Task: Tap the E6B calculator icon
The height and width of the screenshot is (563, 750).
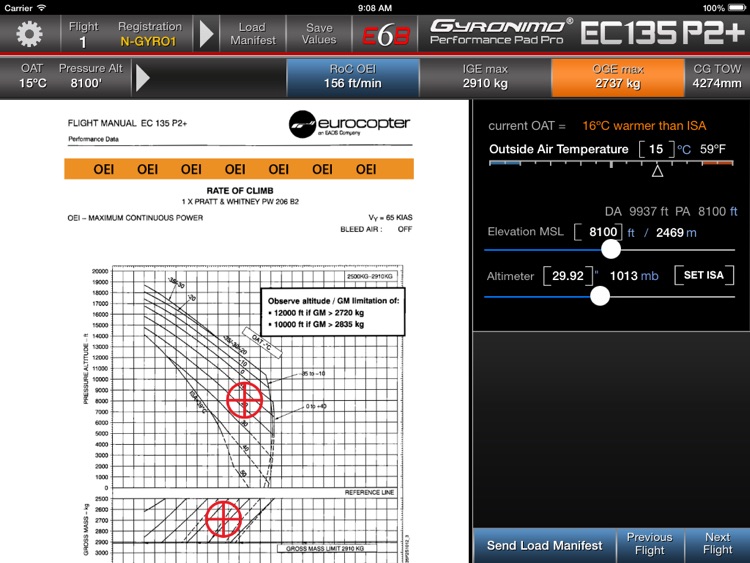Action: tap(386, 35)
